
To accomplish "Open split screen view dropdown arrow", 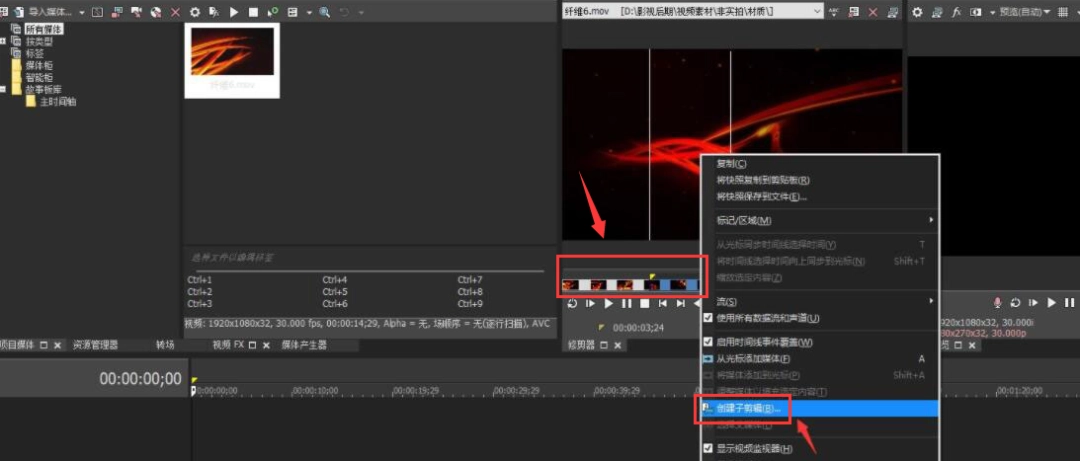I will 992,12.
